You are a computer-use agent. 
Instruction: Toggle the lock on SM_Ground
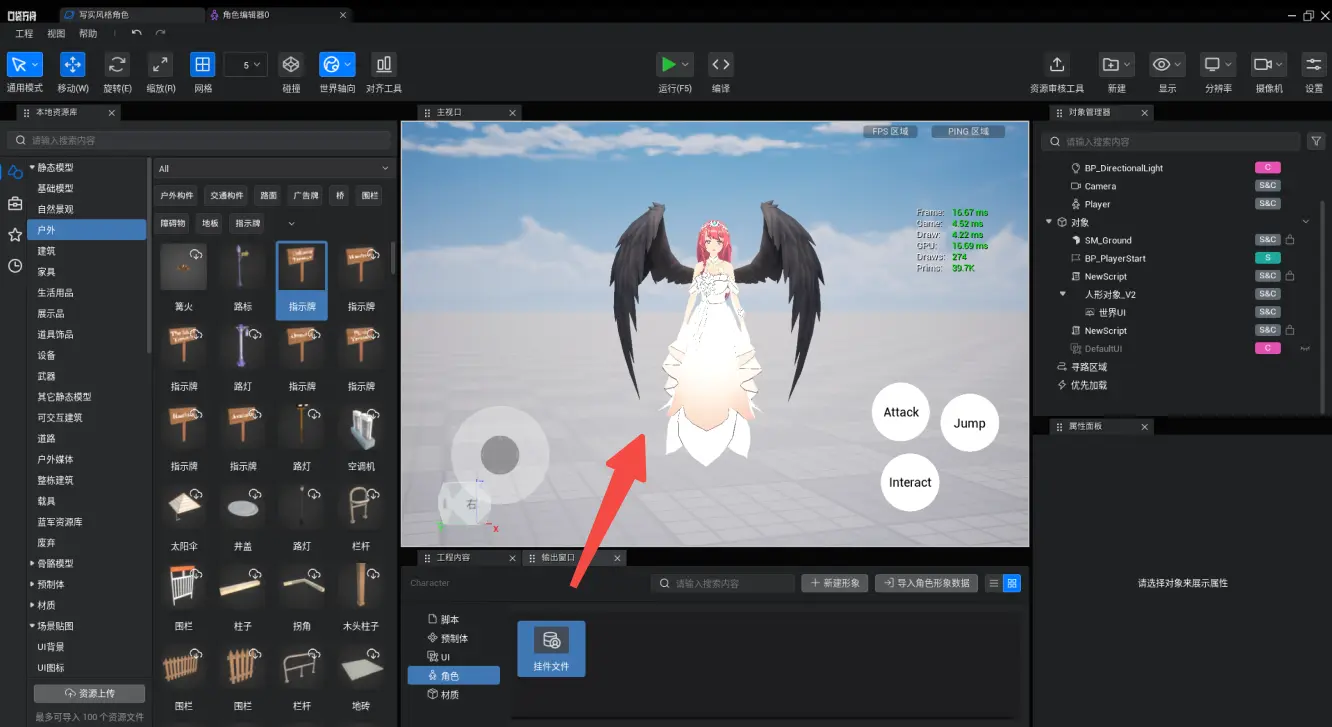[x=1290, y=240]
